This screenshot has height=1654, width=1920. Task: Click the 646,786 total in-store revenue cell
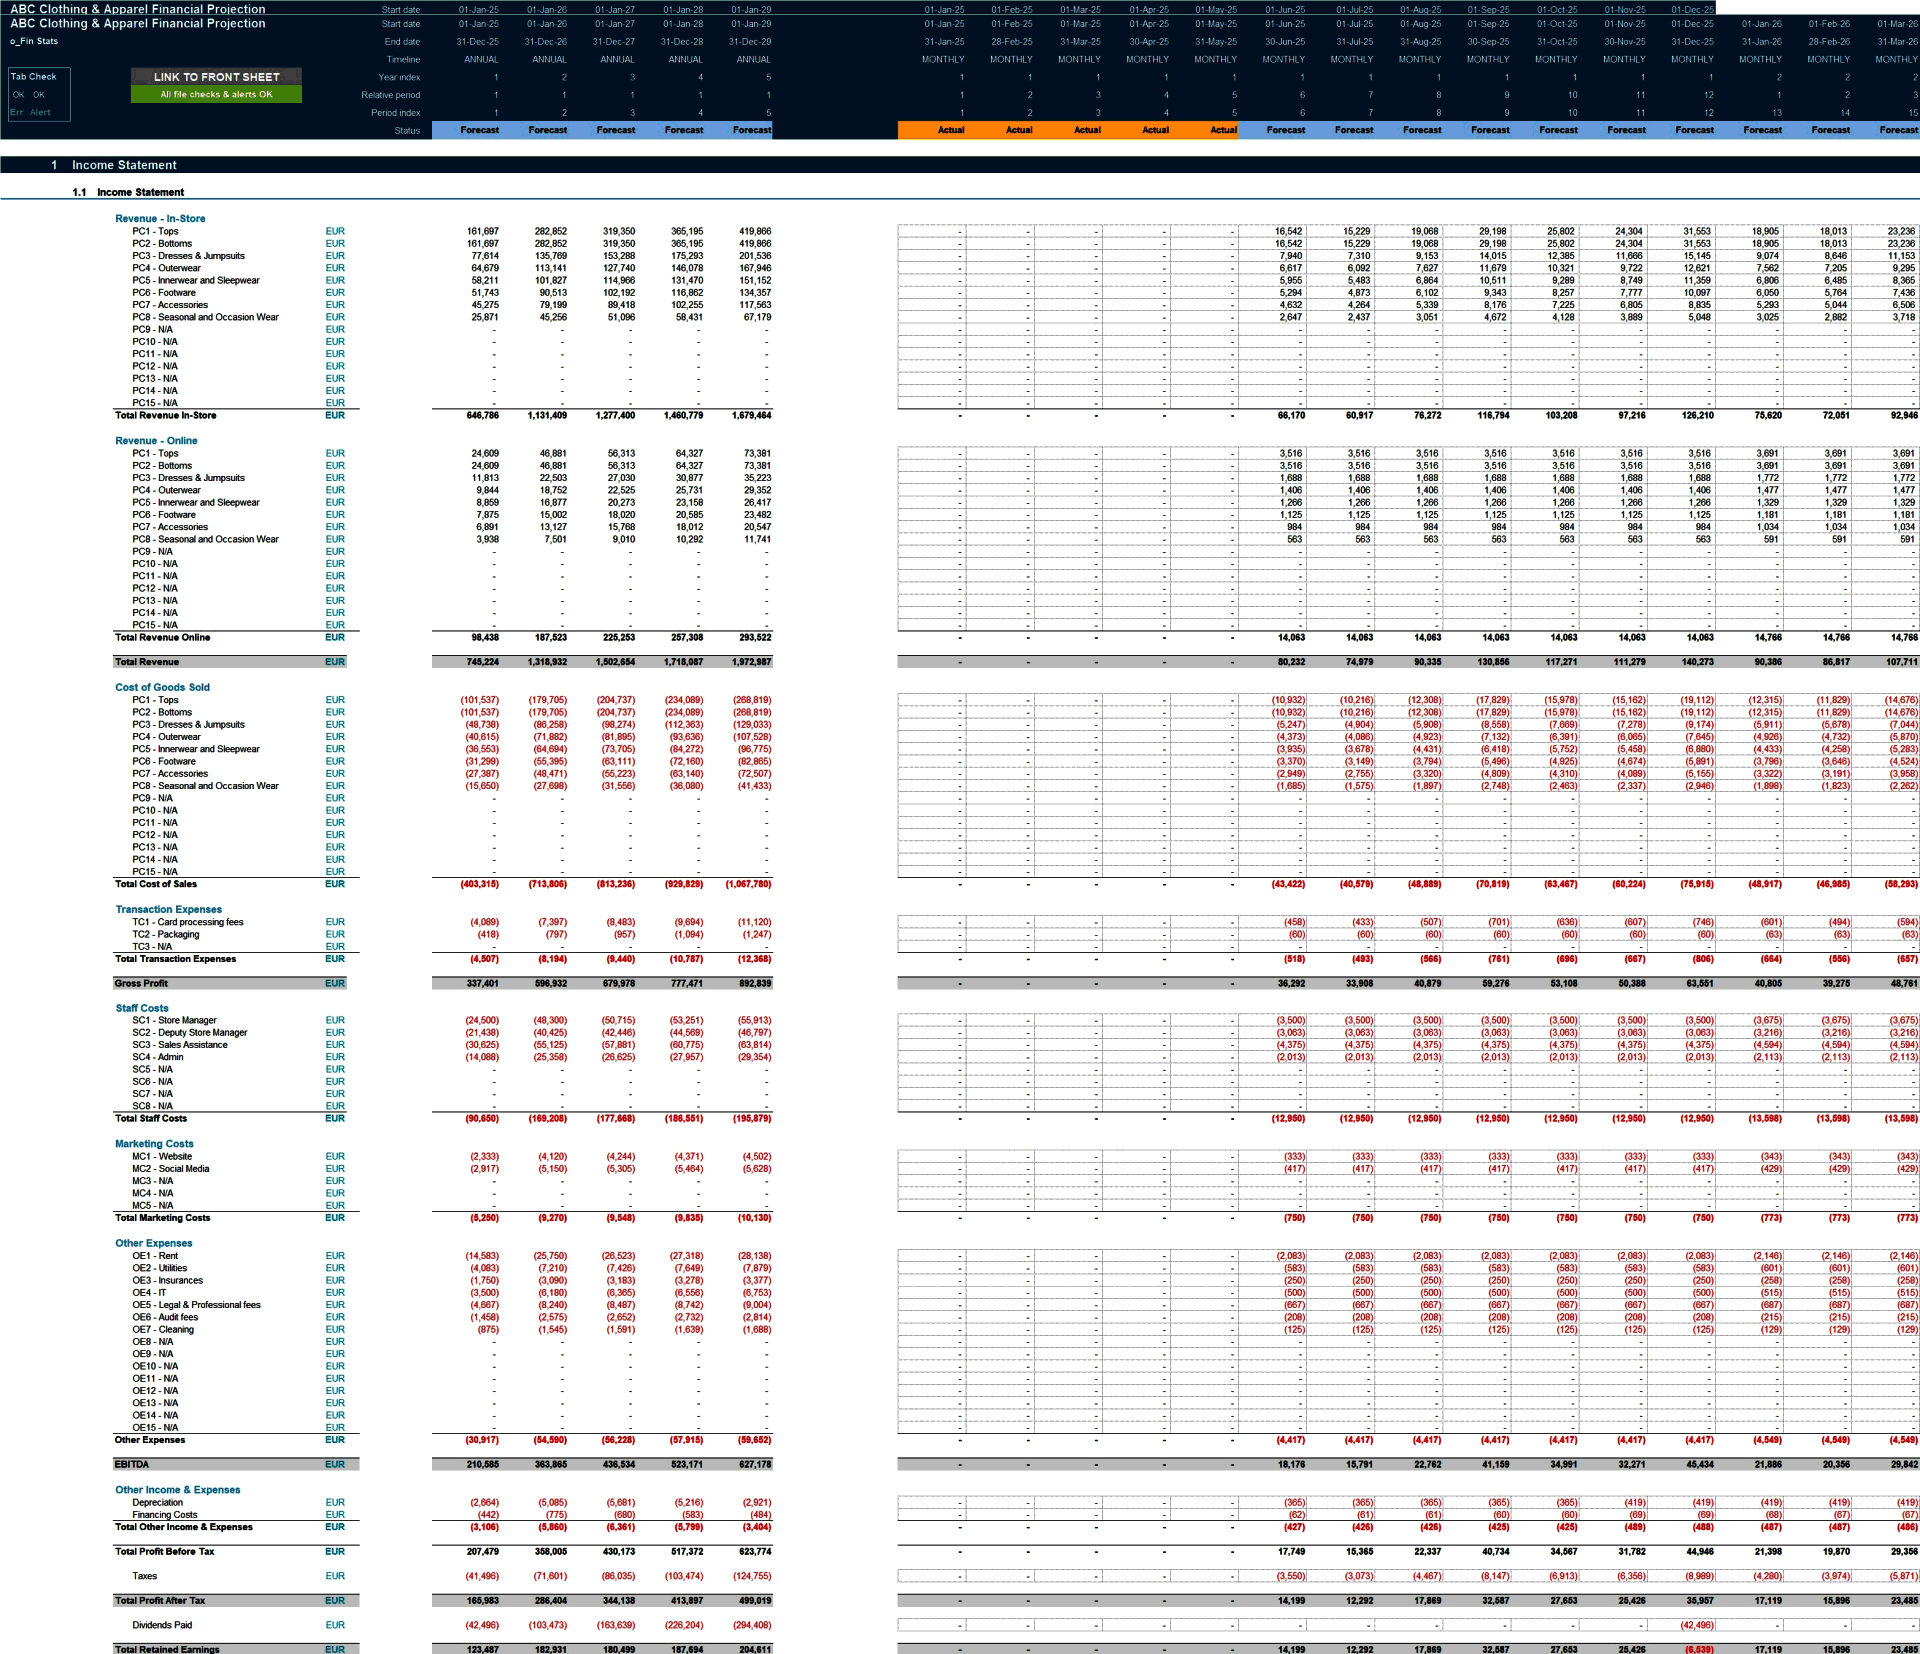(483, 416)
